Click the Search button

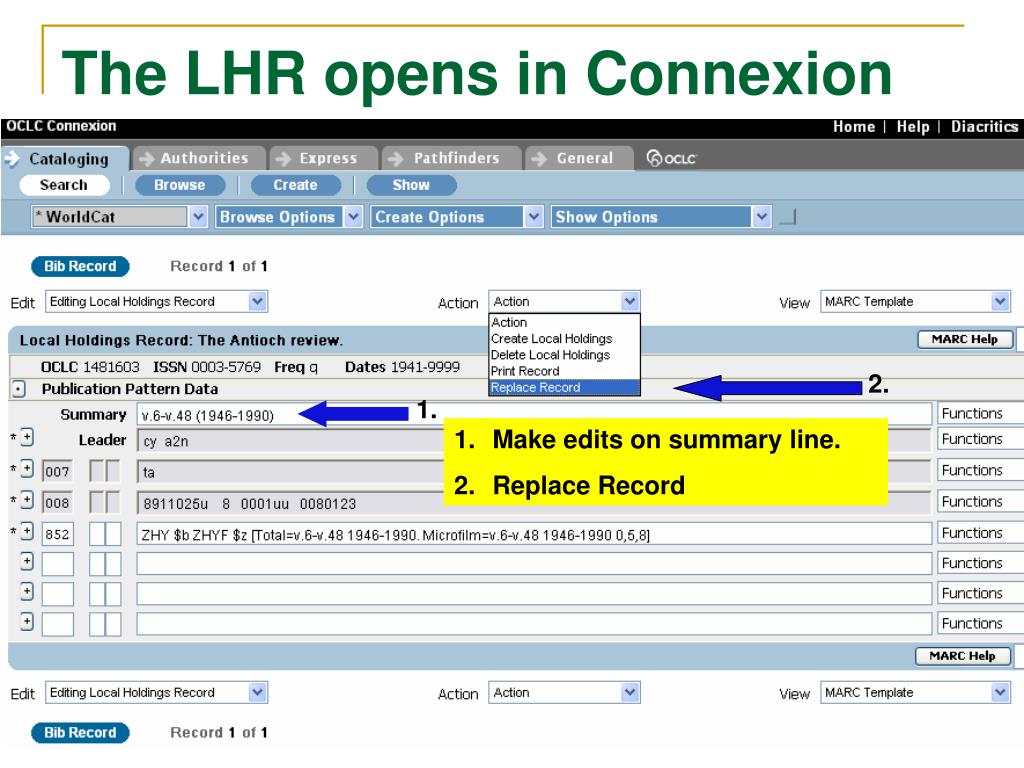point(63,185)
